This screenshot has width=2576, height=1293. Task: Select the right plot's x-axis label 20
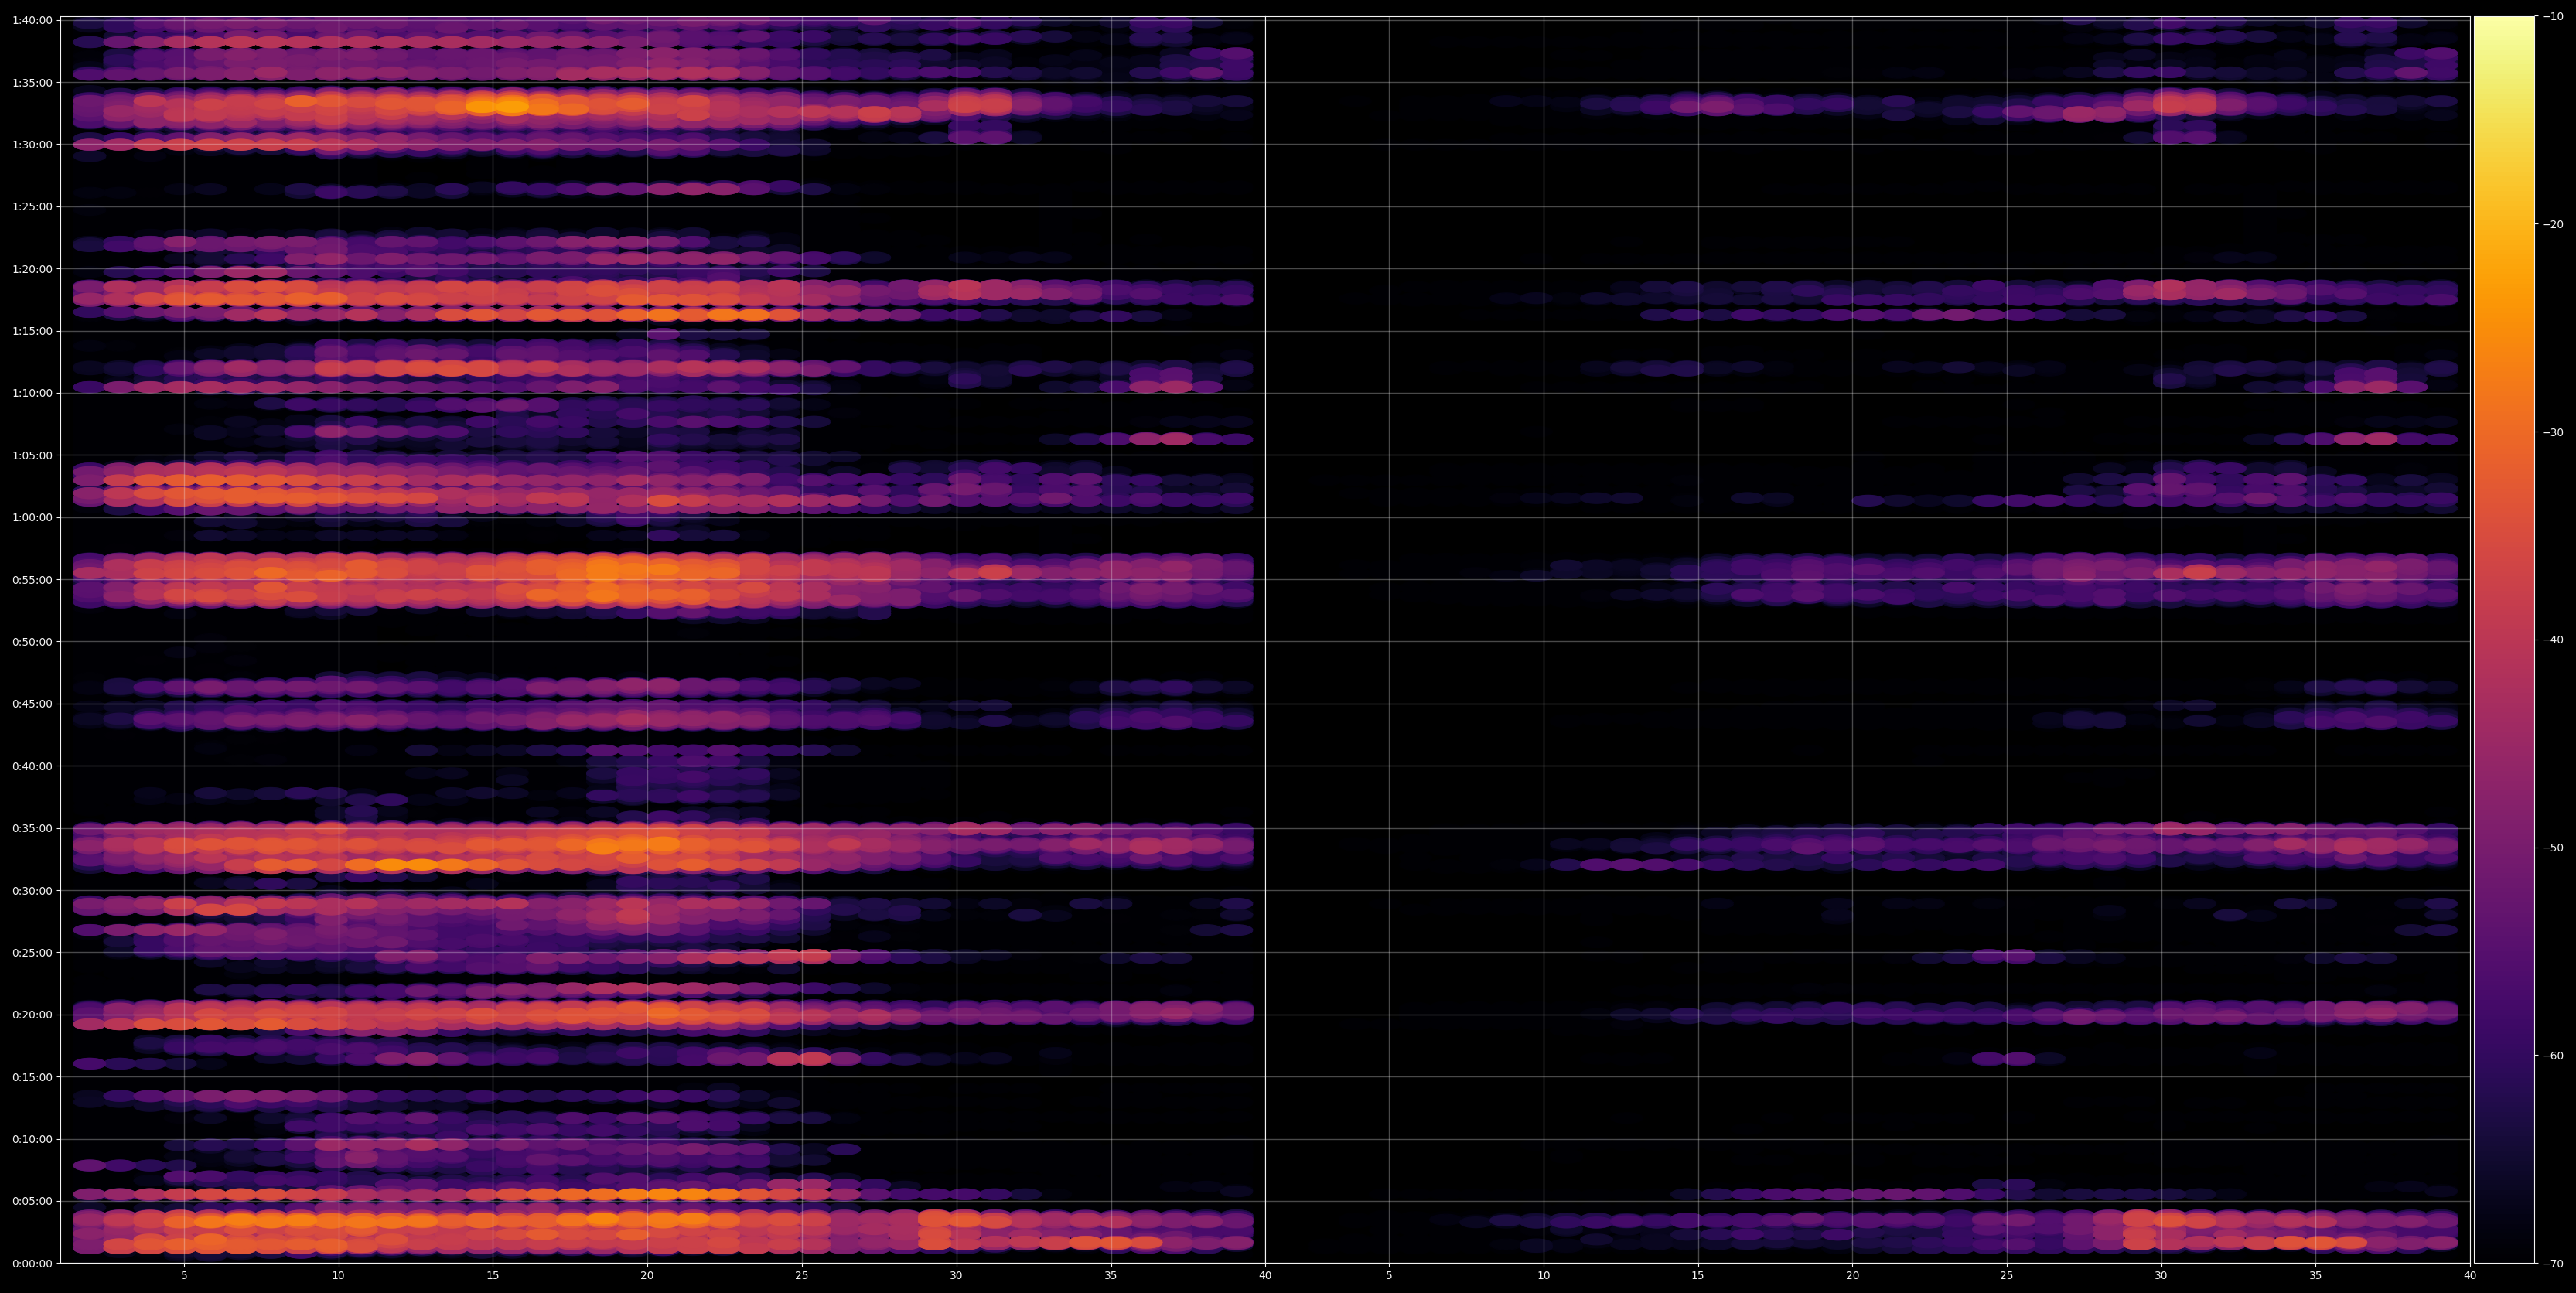click(1852, 1276)
